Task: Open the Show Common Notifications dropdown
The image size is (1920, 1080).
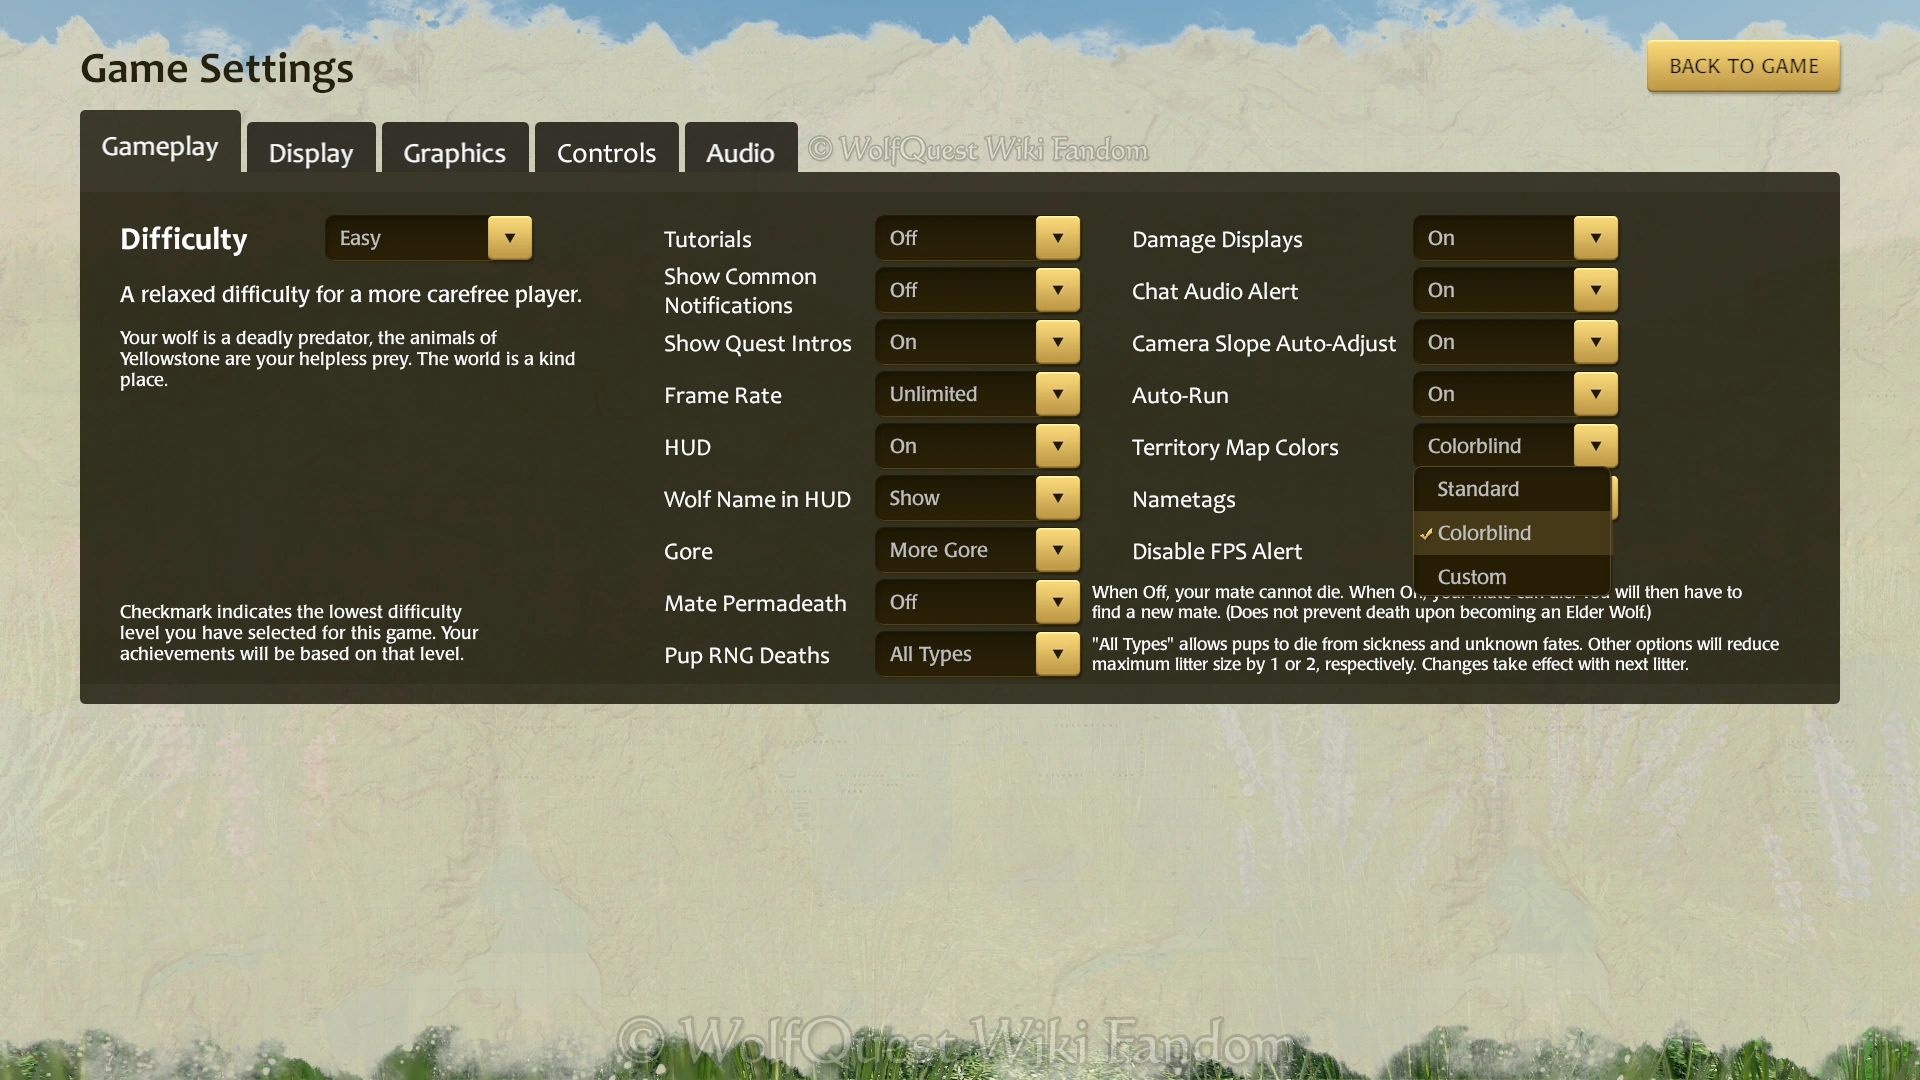Action: click(977, 290)
